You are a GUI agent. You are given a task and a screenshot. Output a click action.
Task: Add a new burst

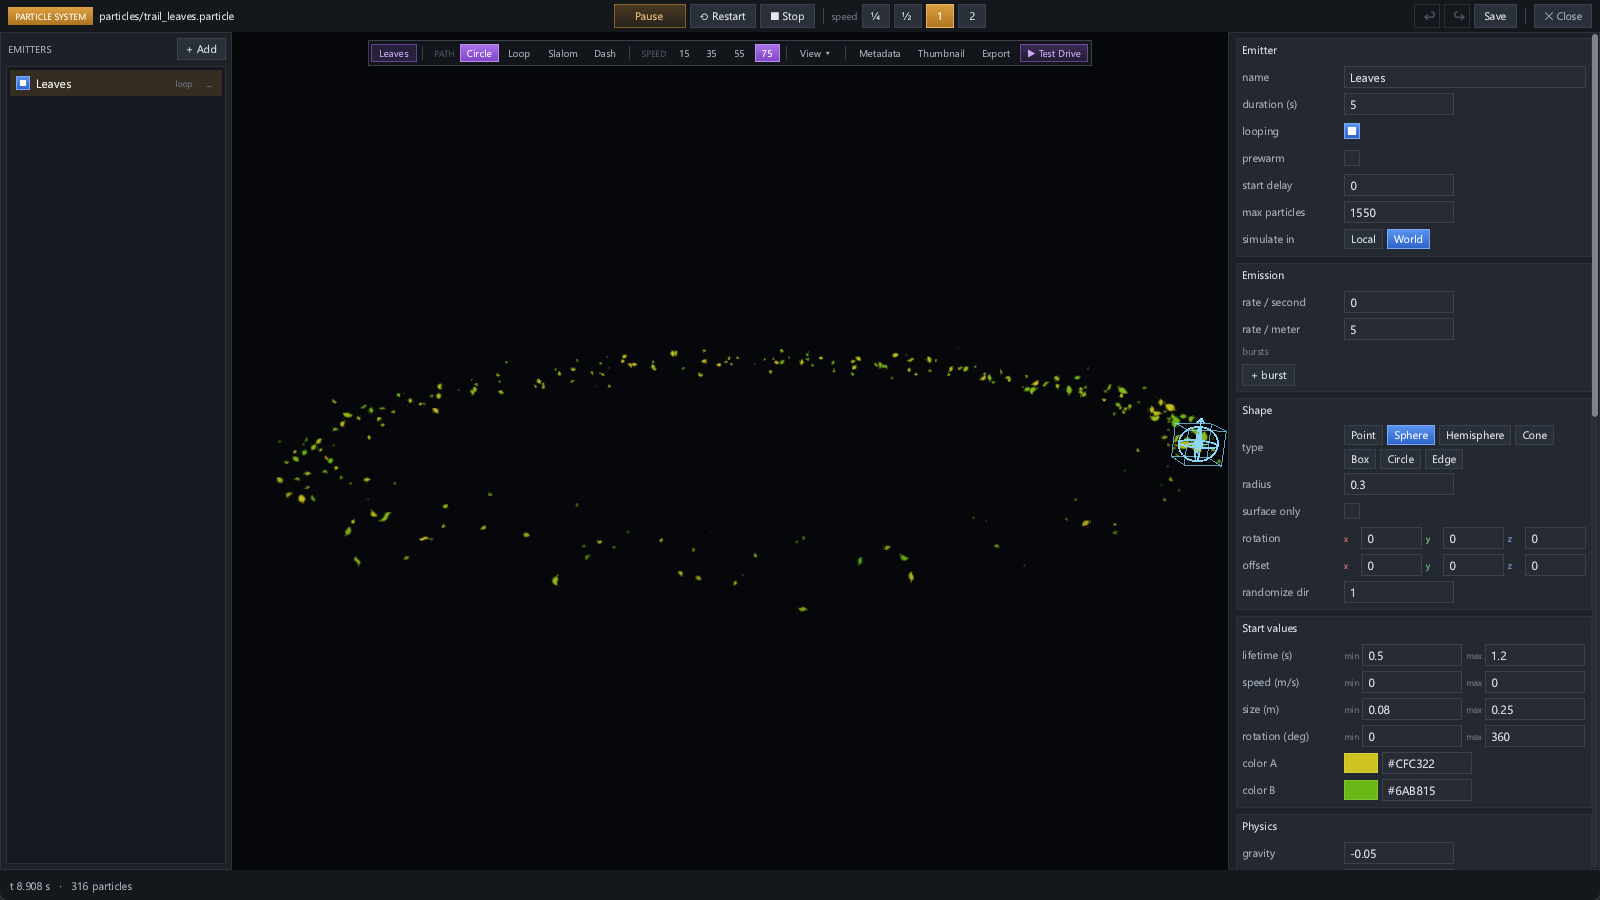1268,375
